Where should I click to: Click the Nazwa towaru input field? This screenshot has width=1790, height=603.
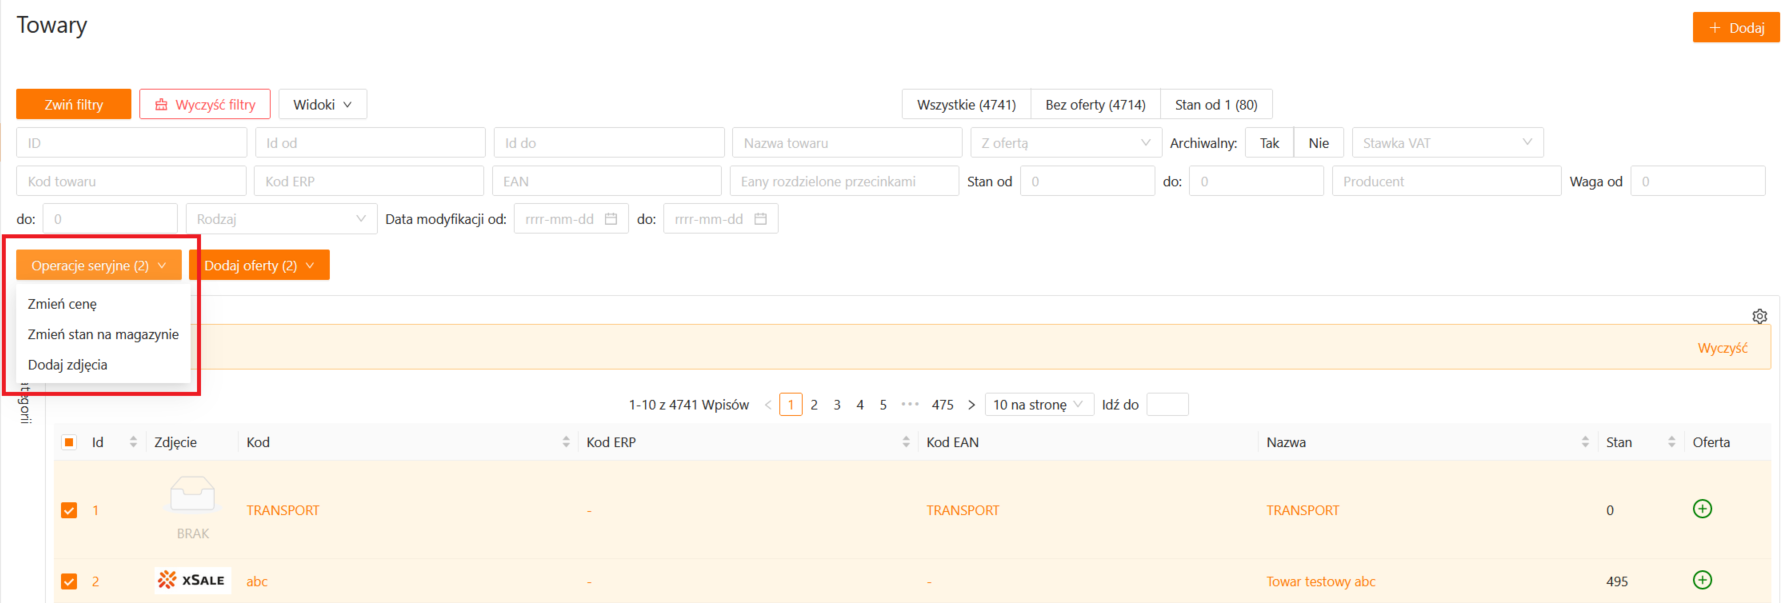pyautogui.click(x=846, y=143)
